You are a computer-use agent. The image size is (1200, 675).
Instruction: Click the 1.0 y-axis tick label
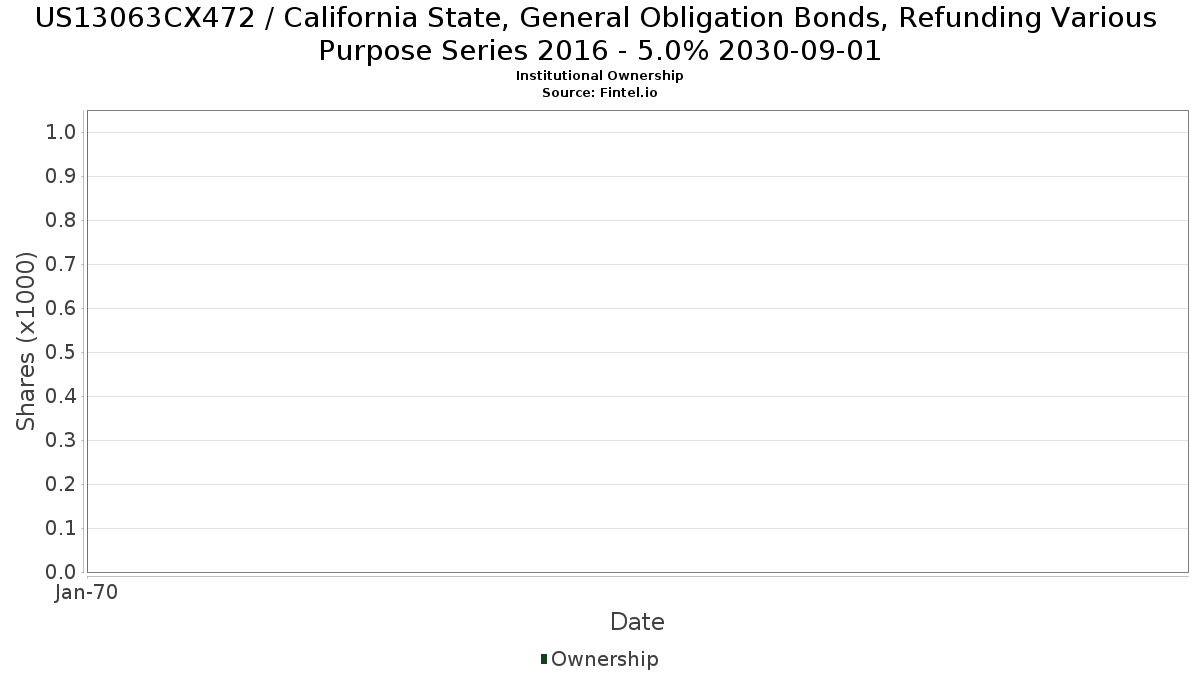[61, 133]
